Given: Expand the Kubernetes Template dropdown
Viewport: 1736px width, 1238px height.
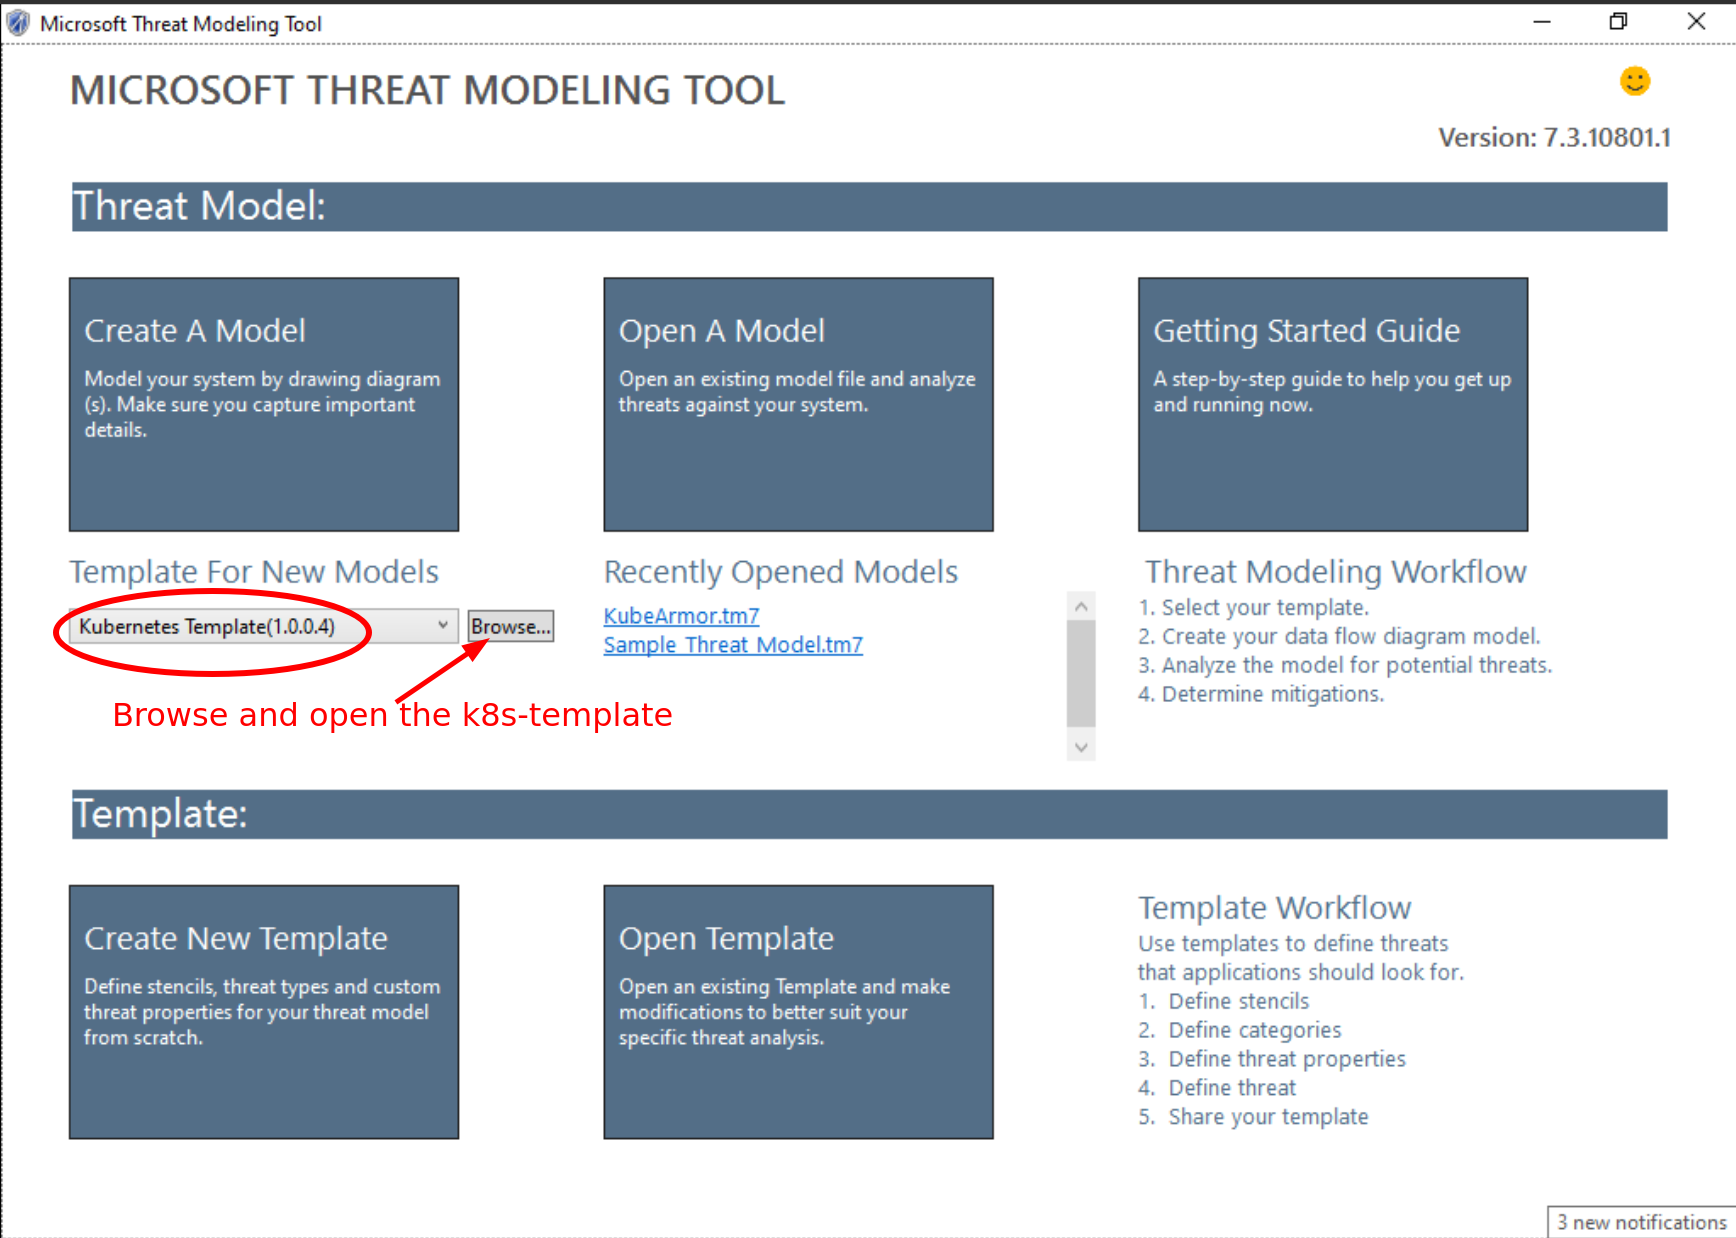Looking at the screenshot, I should point(442,626).
